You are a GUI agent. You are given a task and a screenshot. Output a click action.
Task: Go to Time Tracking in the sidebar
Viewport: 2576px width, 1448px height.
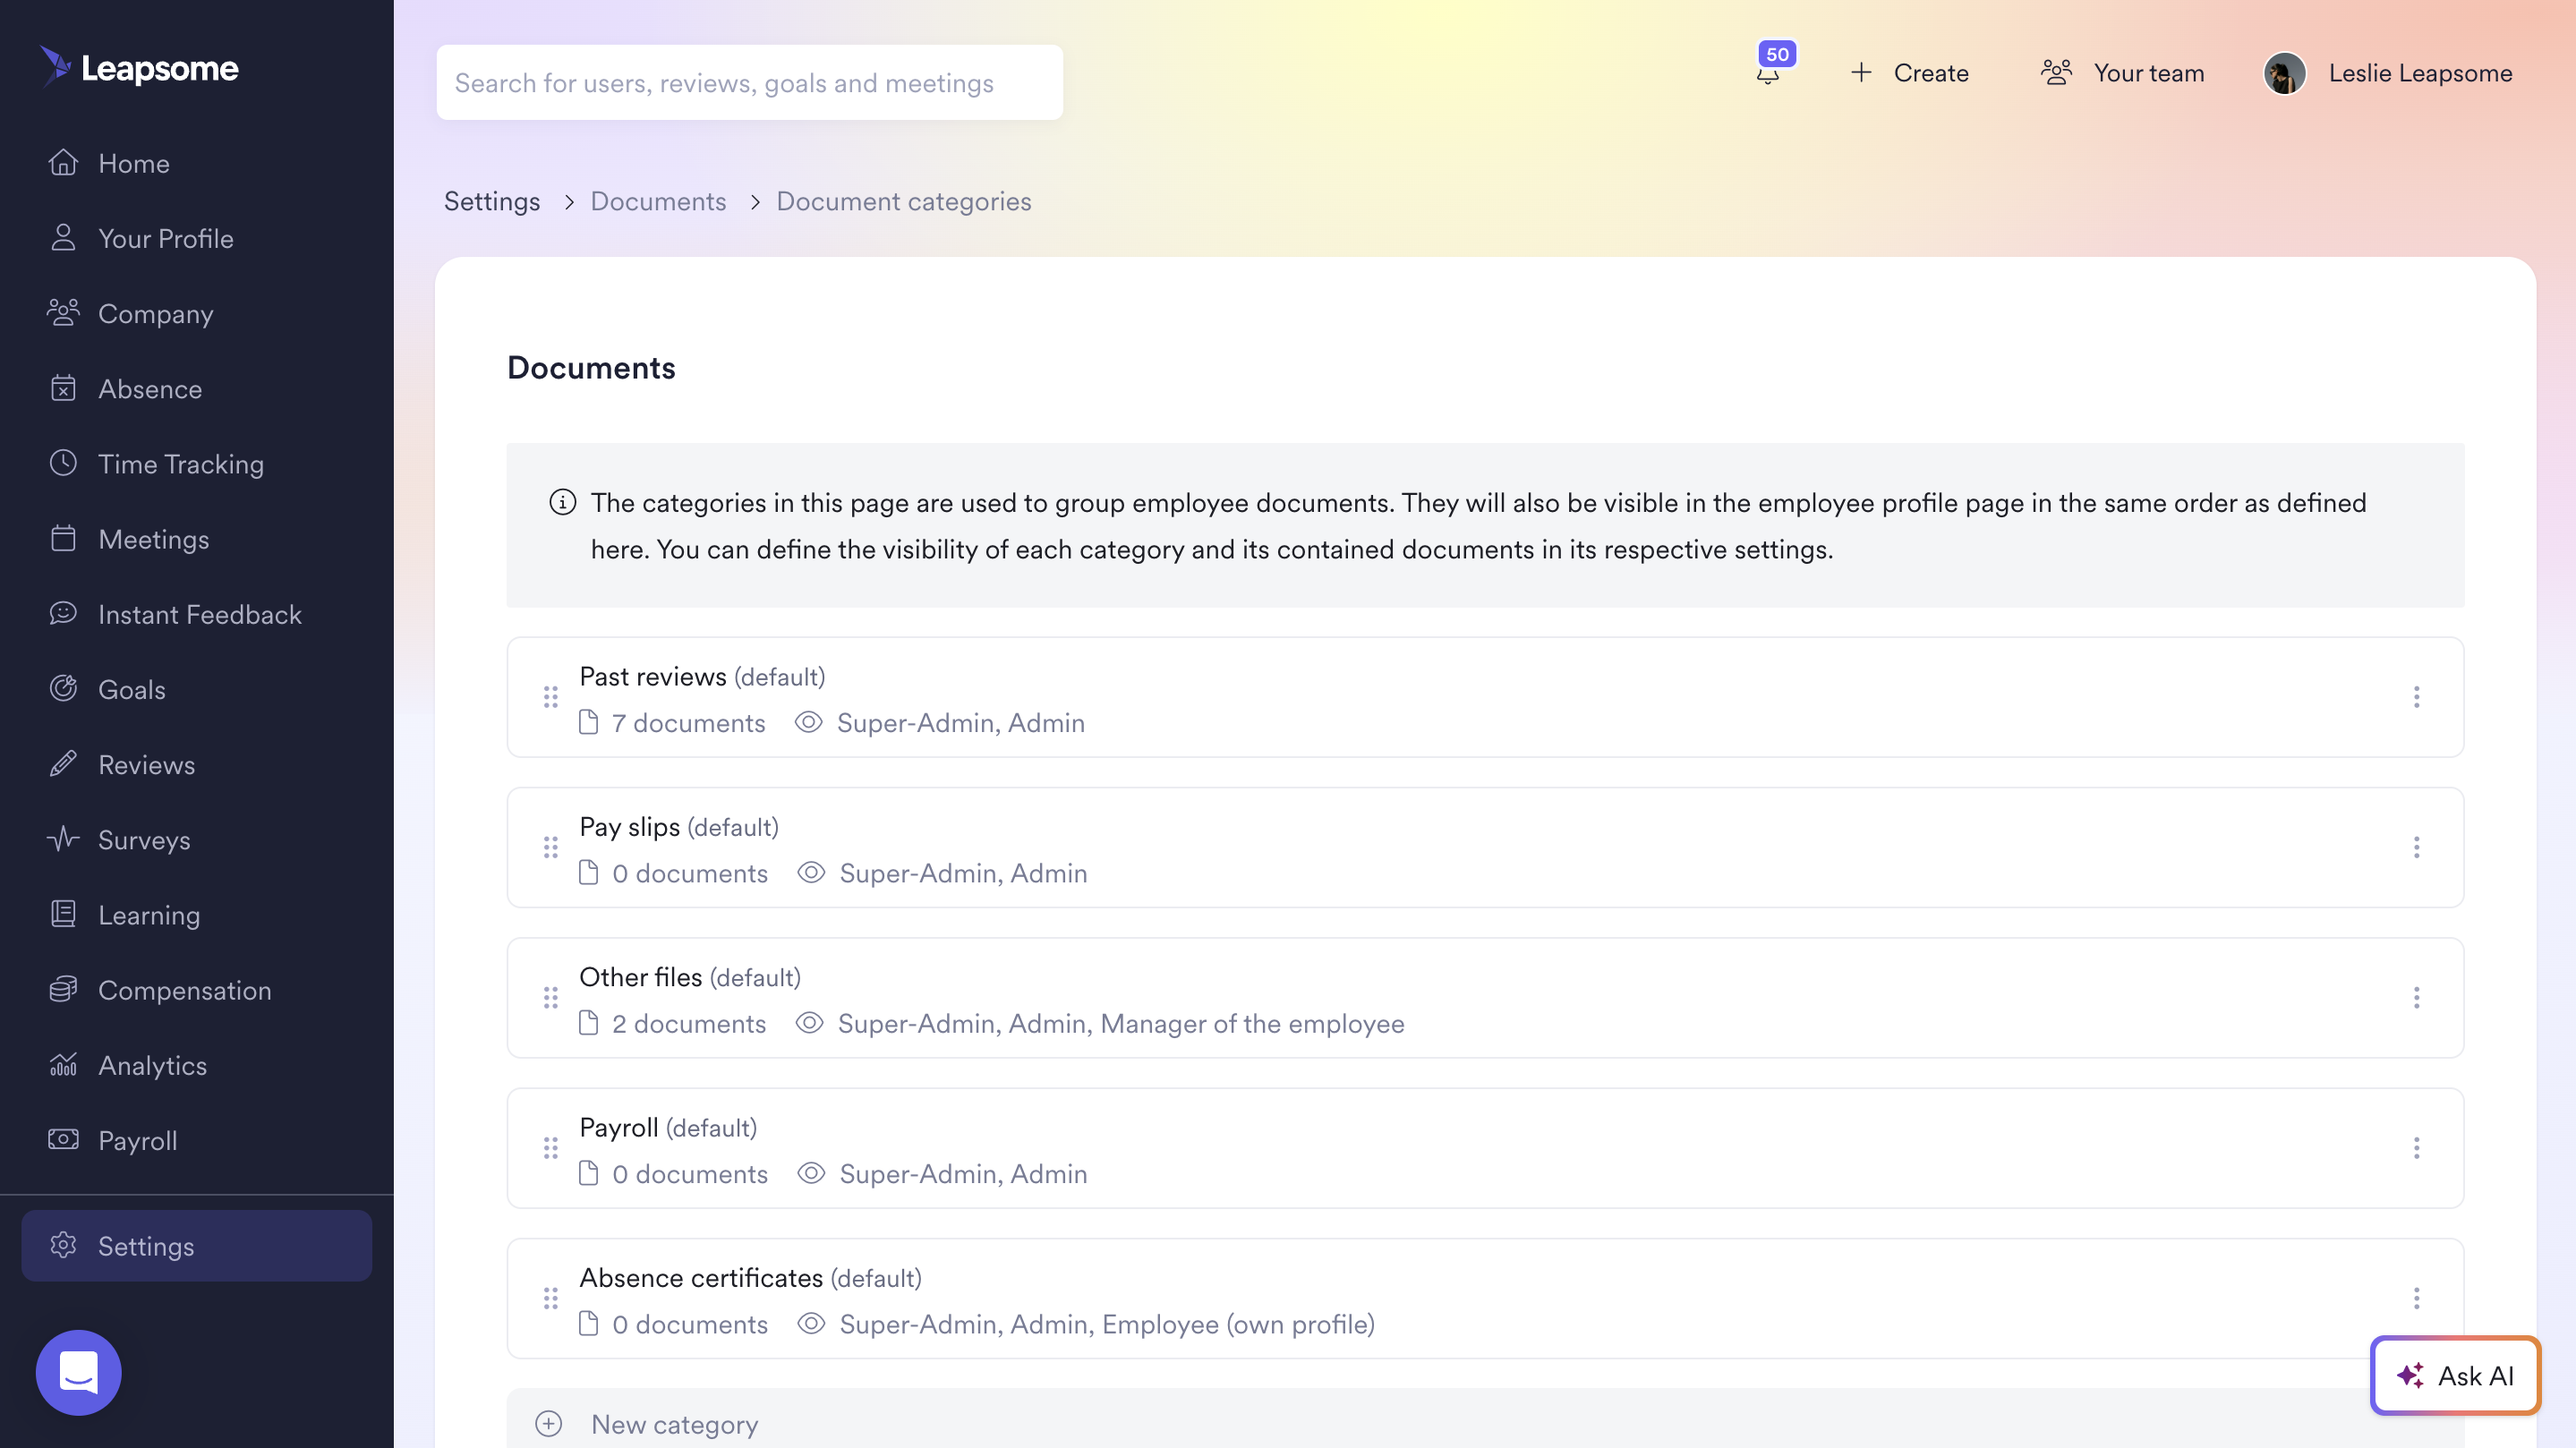180,464
